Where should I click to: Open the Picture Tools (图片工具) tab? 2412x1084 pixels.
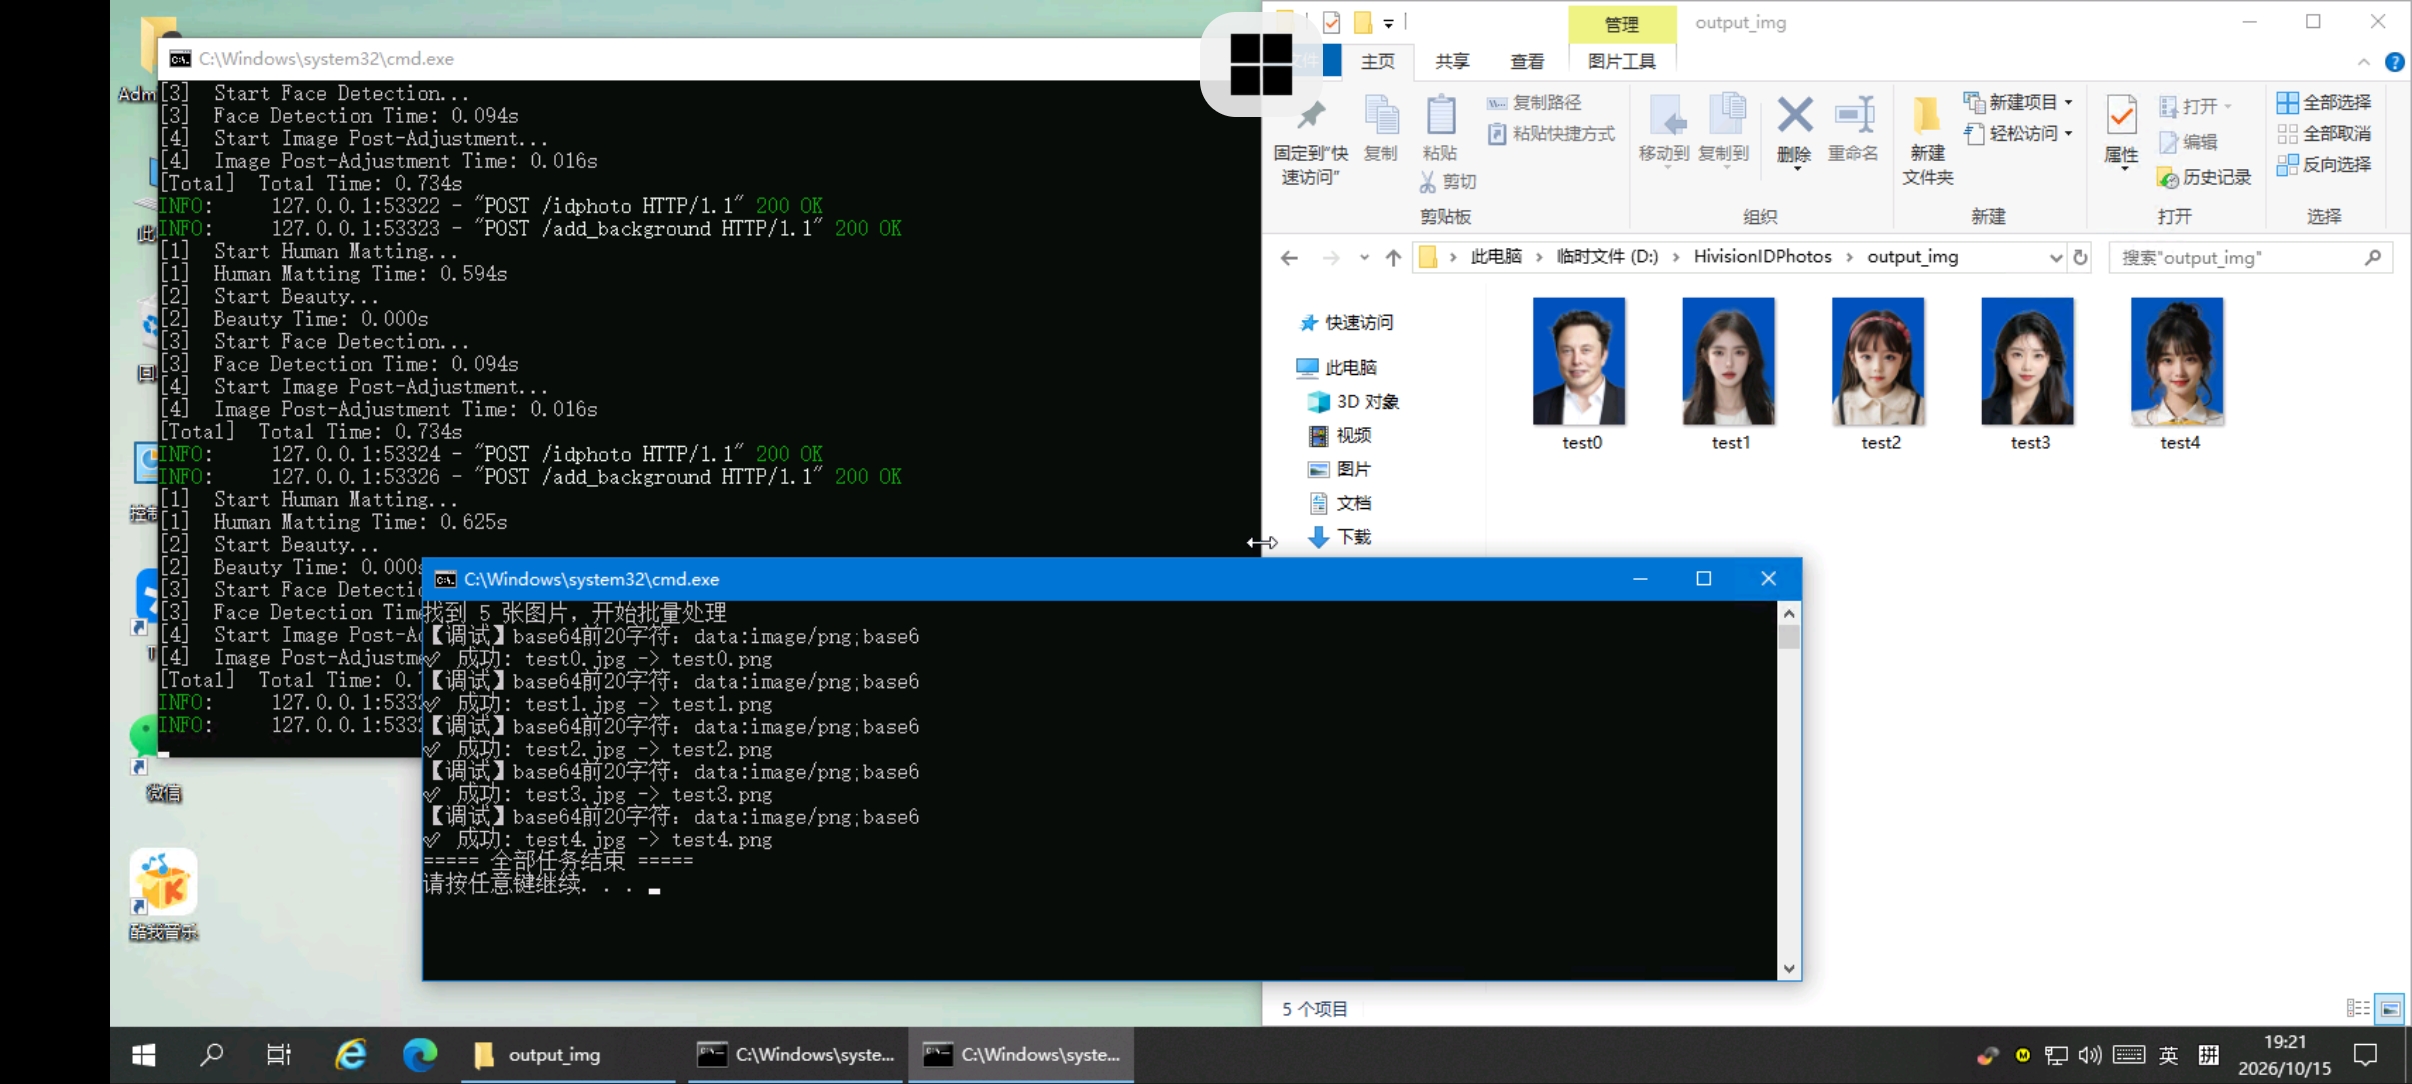coord(1622,61)
